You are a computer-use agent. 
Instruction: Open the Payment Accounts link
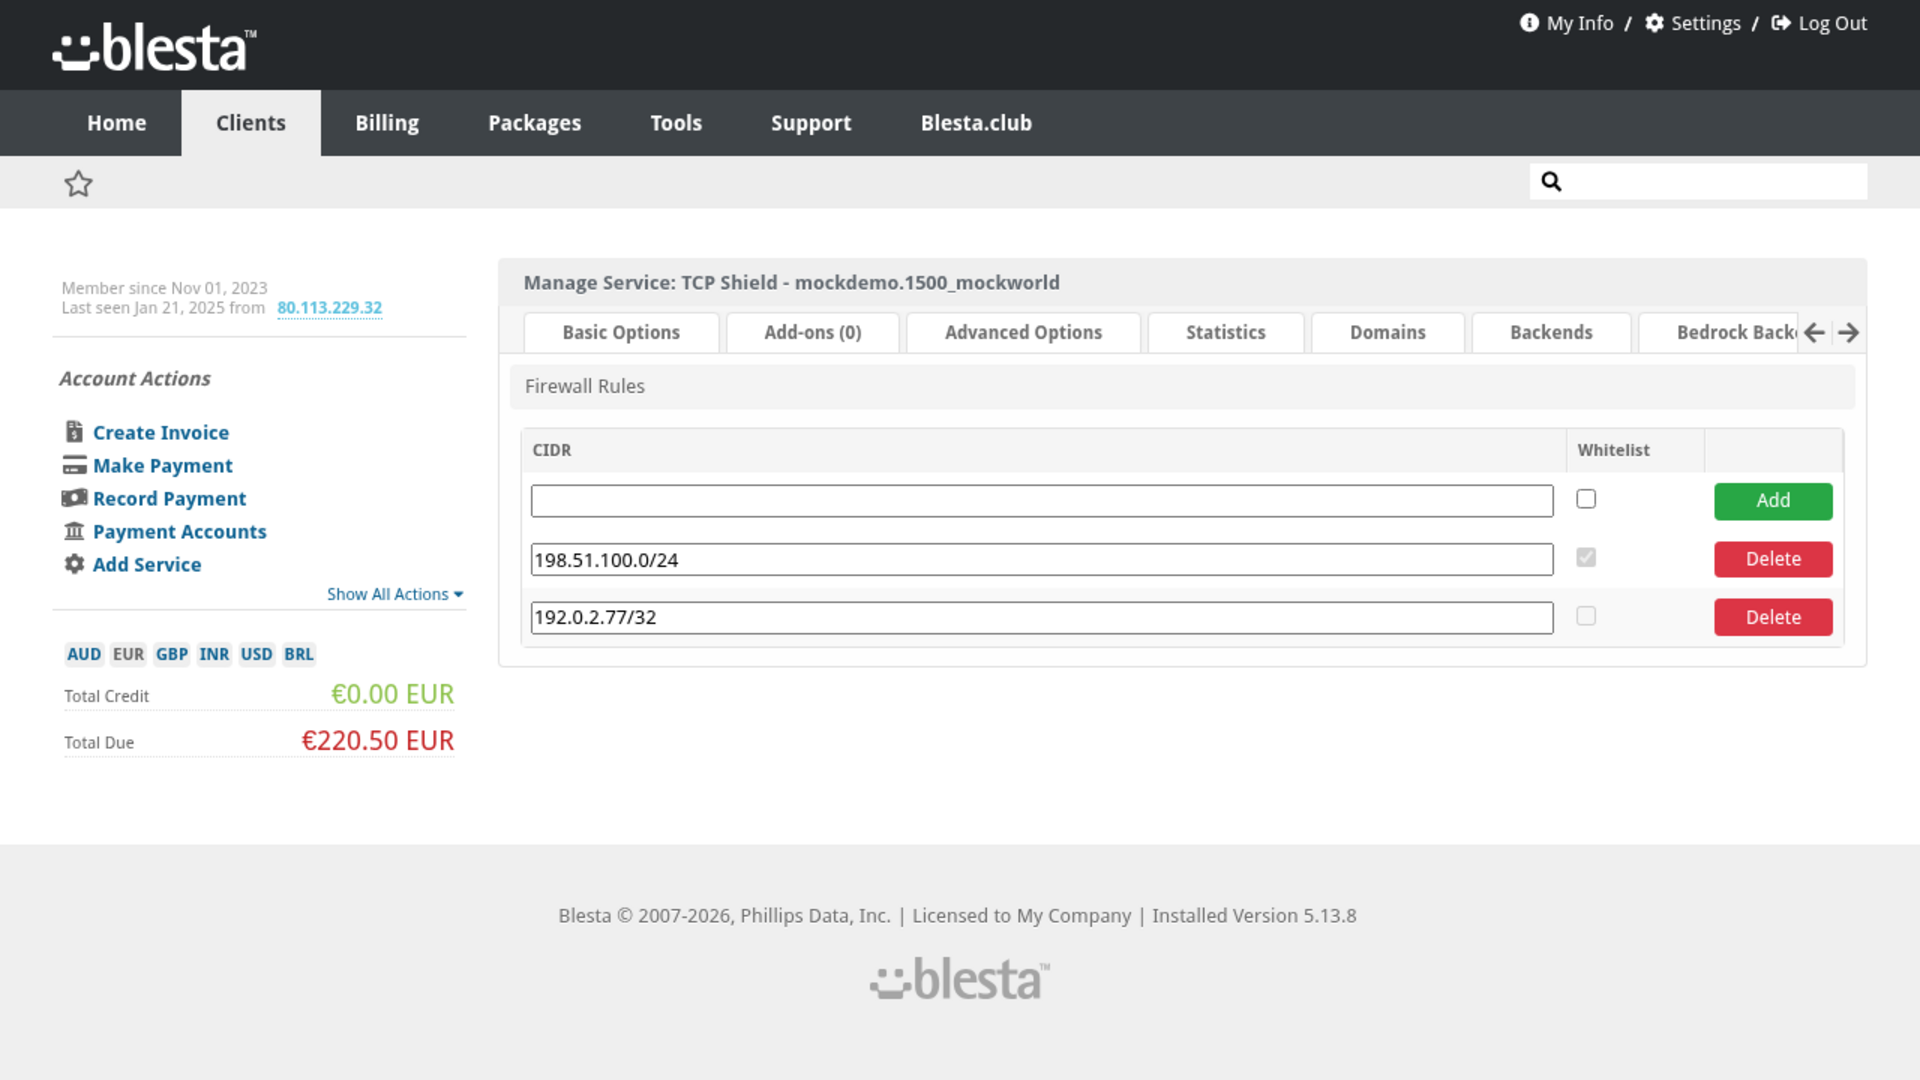pyautogui.click(x=180, y=531)
